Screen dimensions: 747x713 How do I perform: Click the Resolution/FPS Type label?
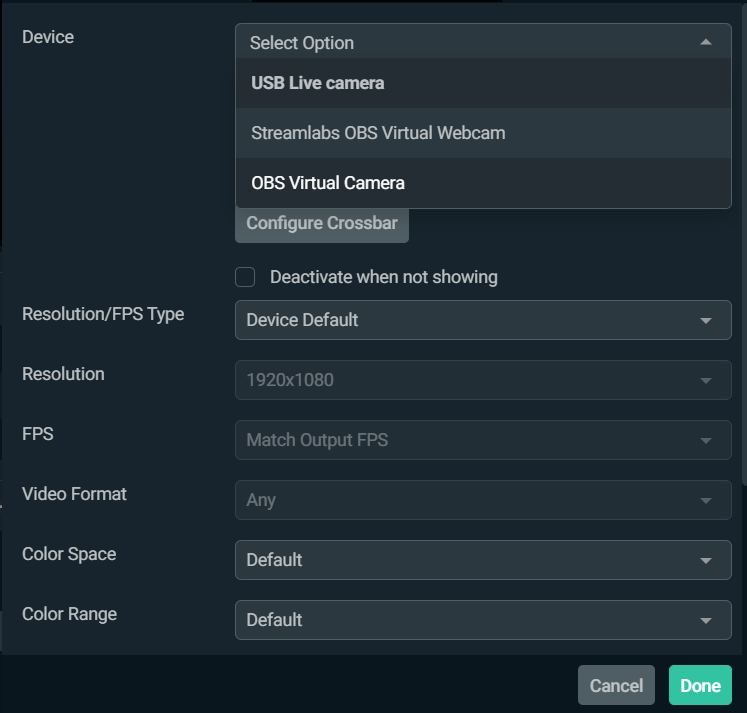103,314
